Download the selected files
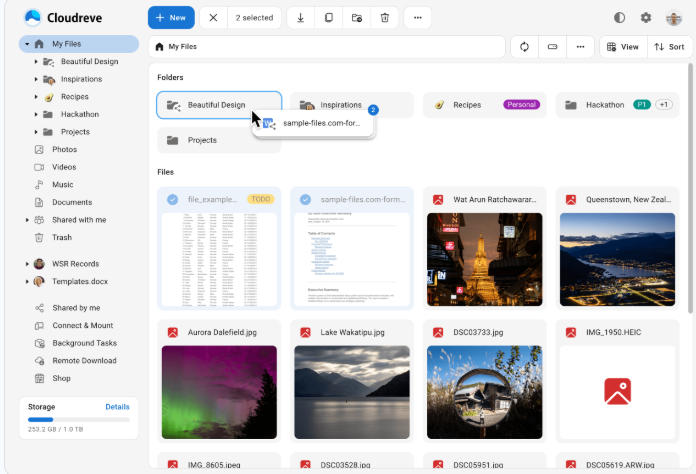 [300, 18]
